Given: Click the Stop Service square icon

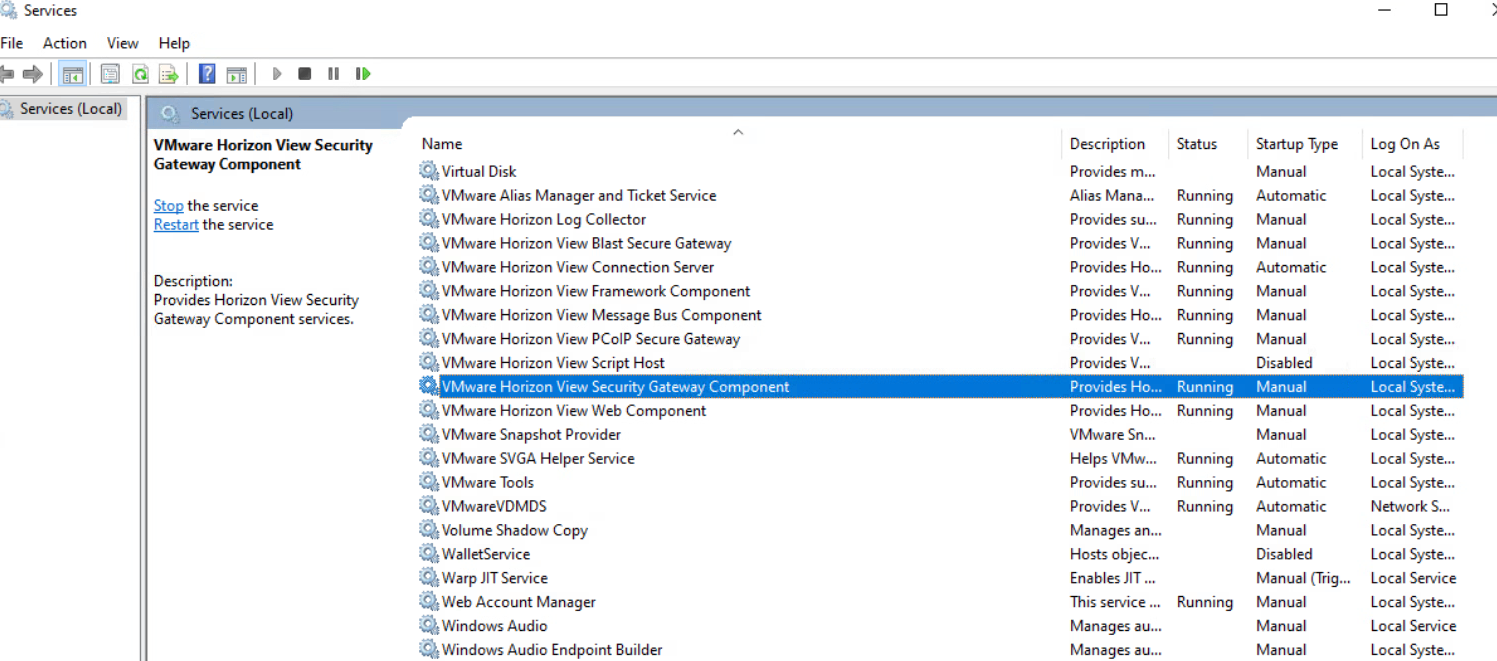Looking at the screenshot, I should tap(305, 74).
